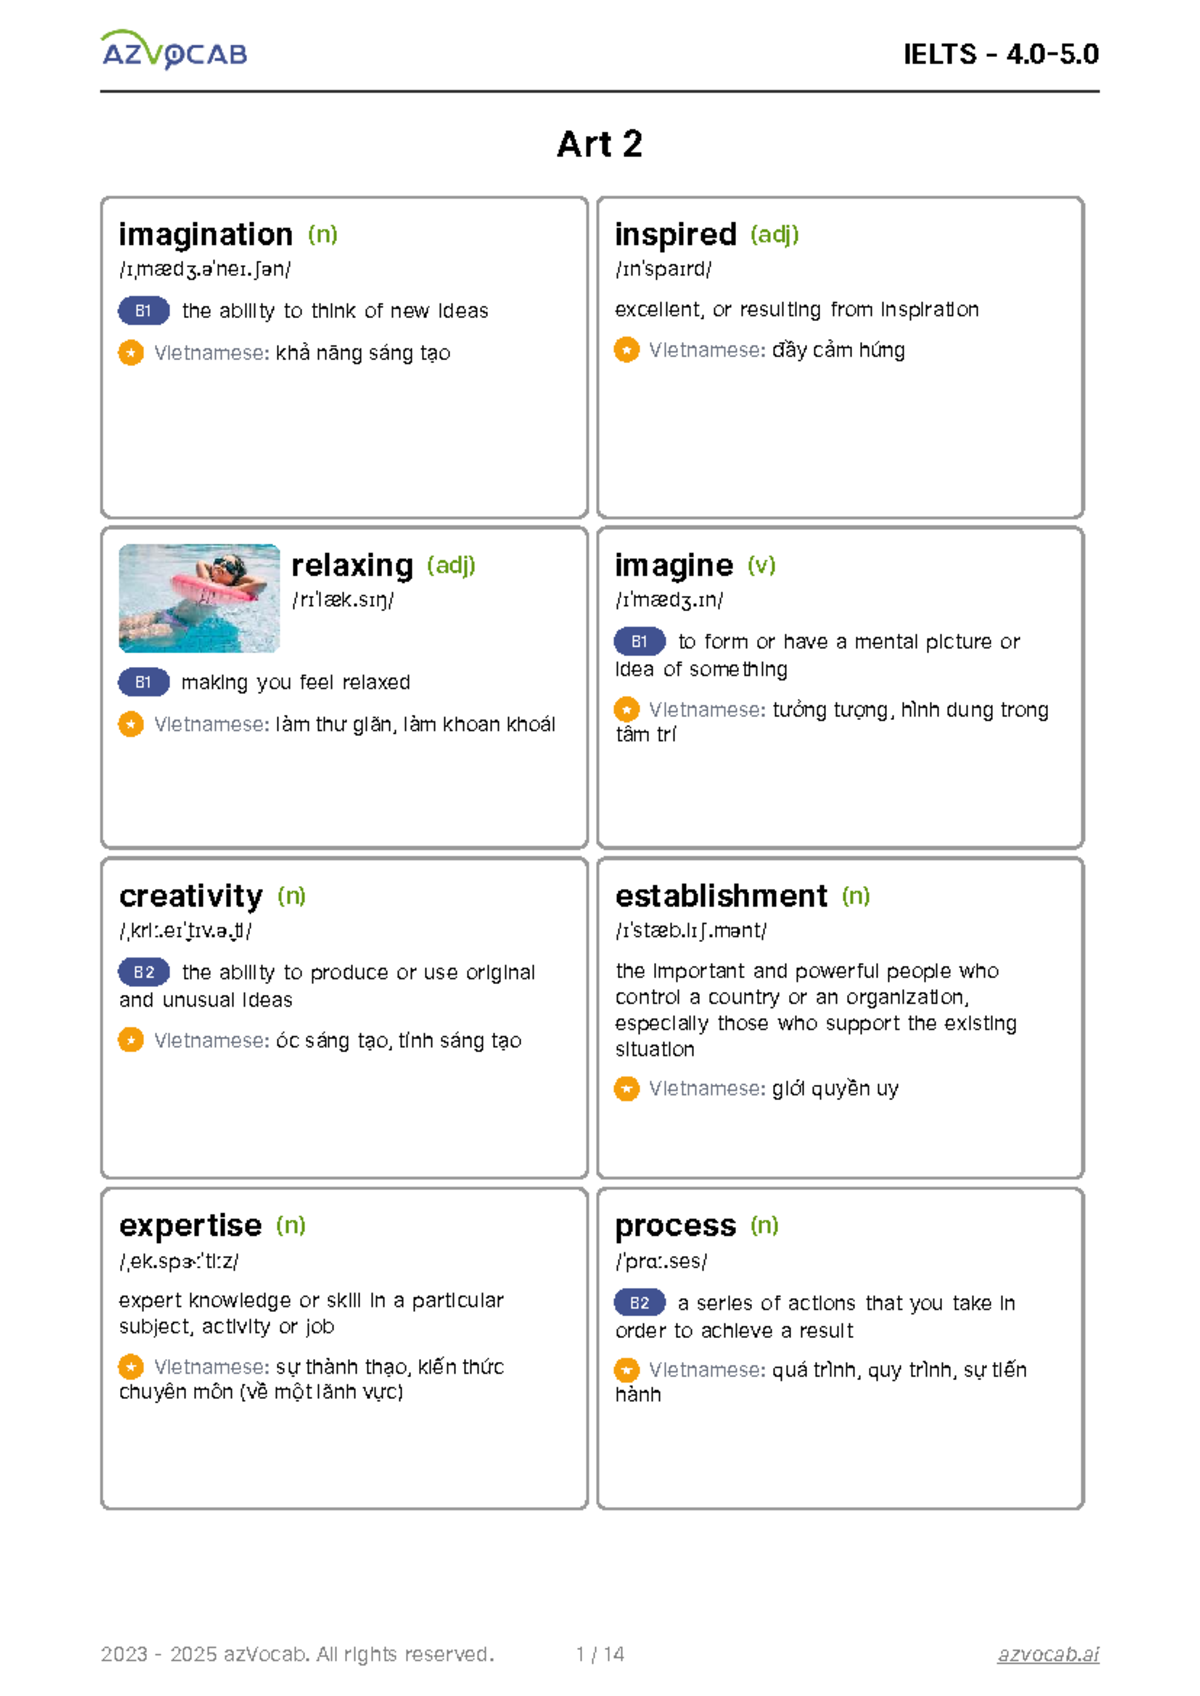Click the star icon in the relaxing card
The height and width of the screenshot is (1696, 1200).
click(x=131, y=724)
